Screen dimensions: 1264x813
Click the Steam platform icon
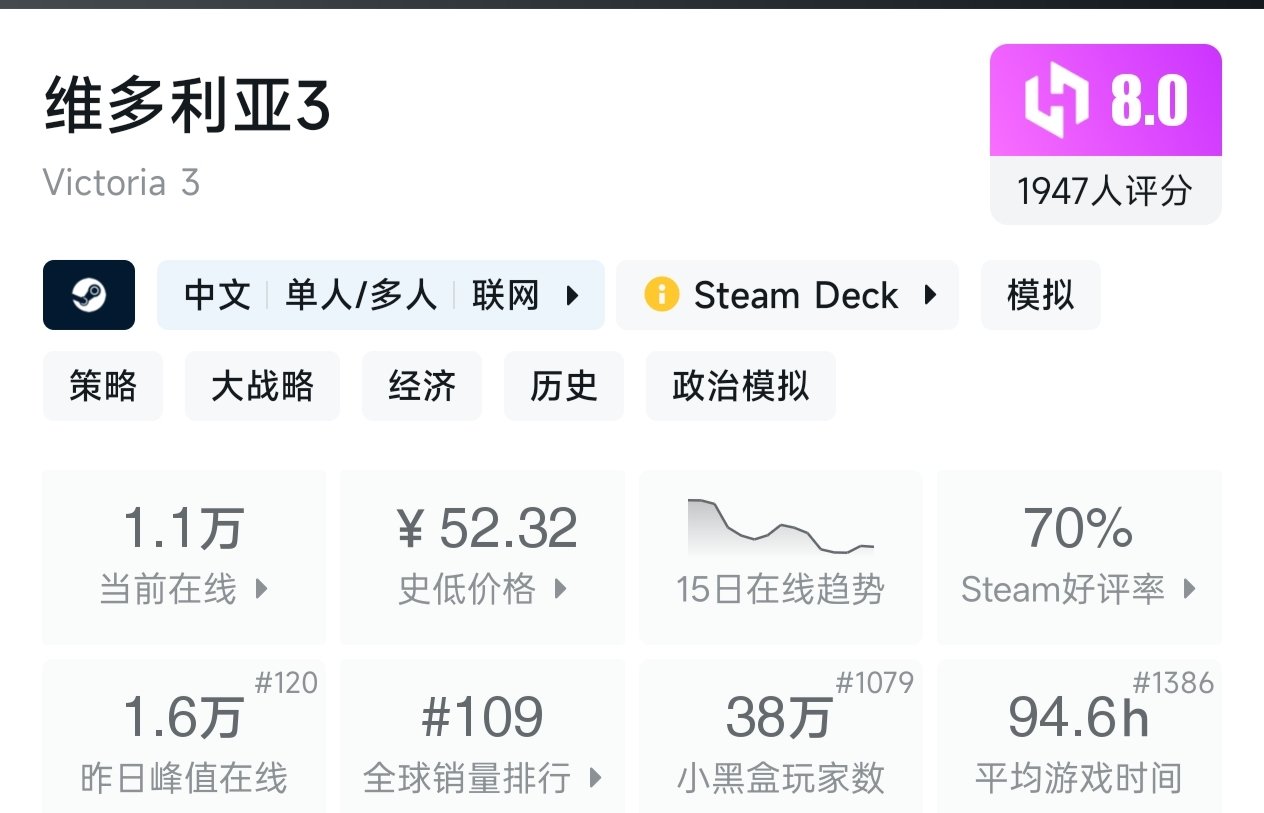pyautogui.click(x=89, y=295)
